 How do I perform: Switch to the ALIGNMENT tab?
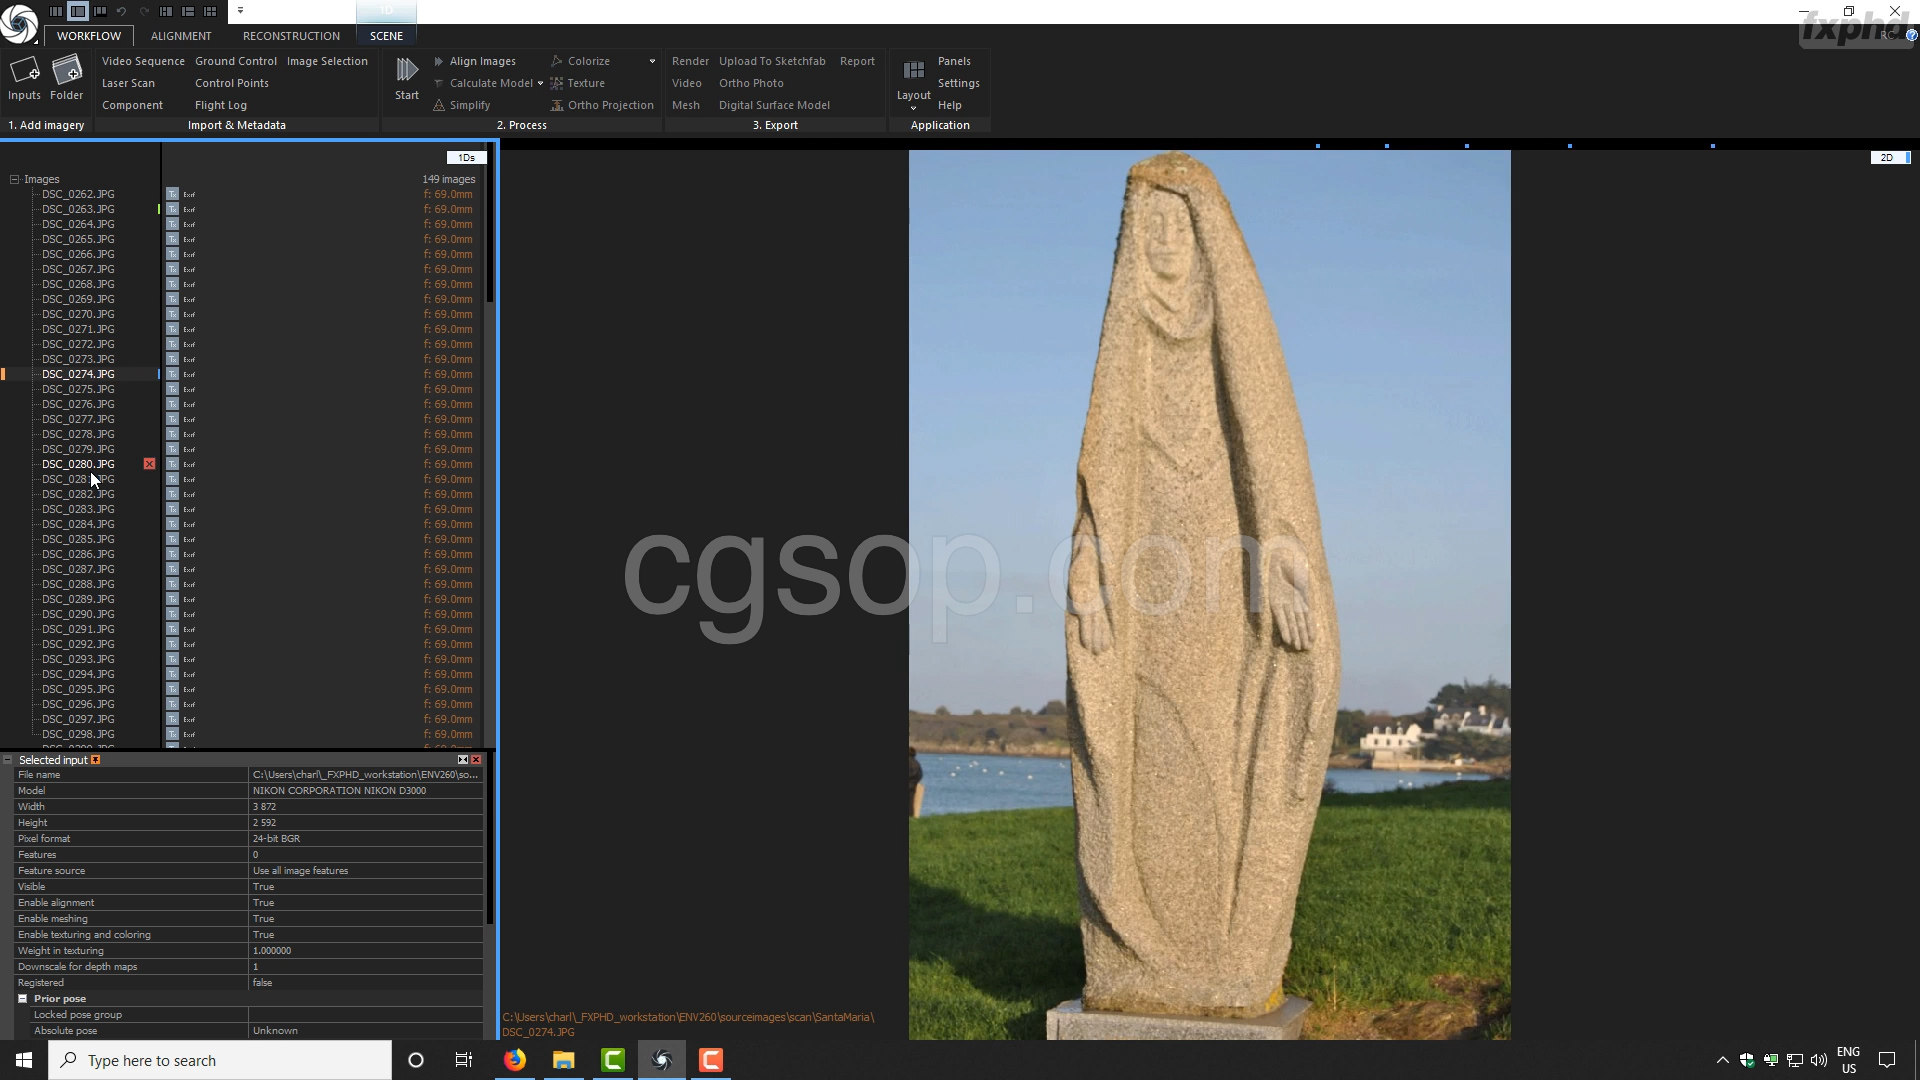click(181, 36)
